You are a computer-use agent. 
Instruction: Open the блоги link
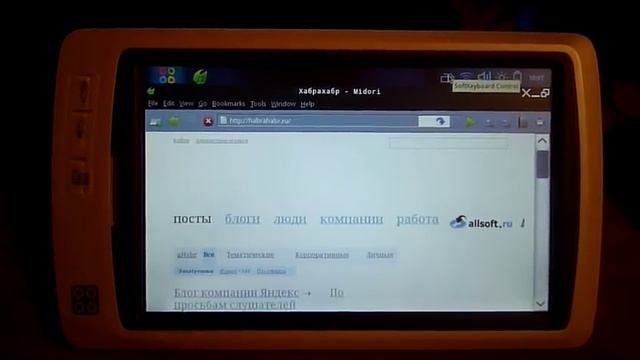242,219
